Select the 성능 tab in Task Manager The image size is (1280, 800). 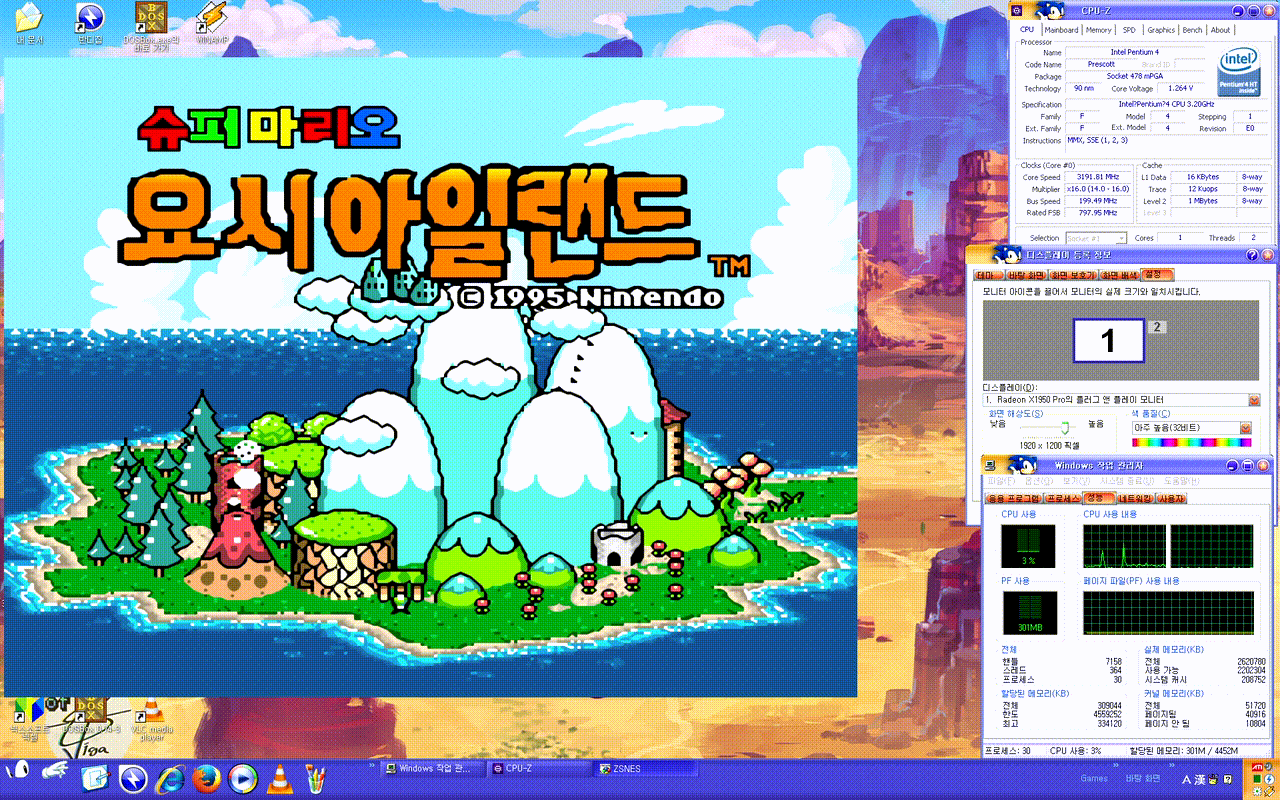(x=1098, y=497)
